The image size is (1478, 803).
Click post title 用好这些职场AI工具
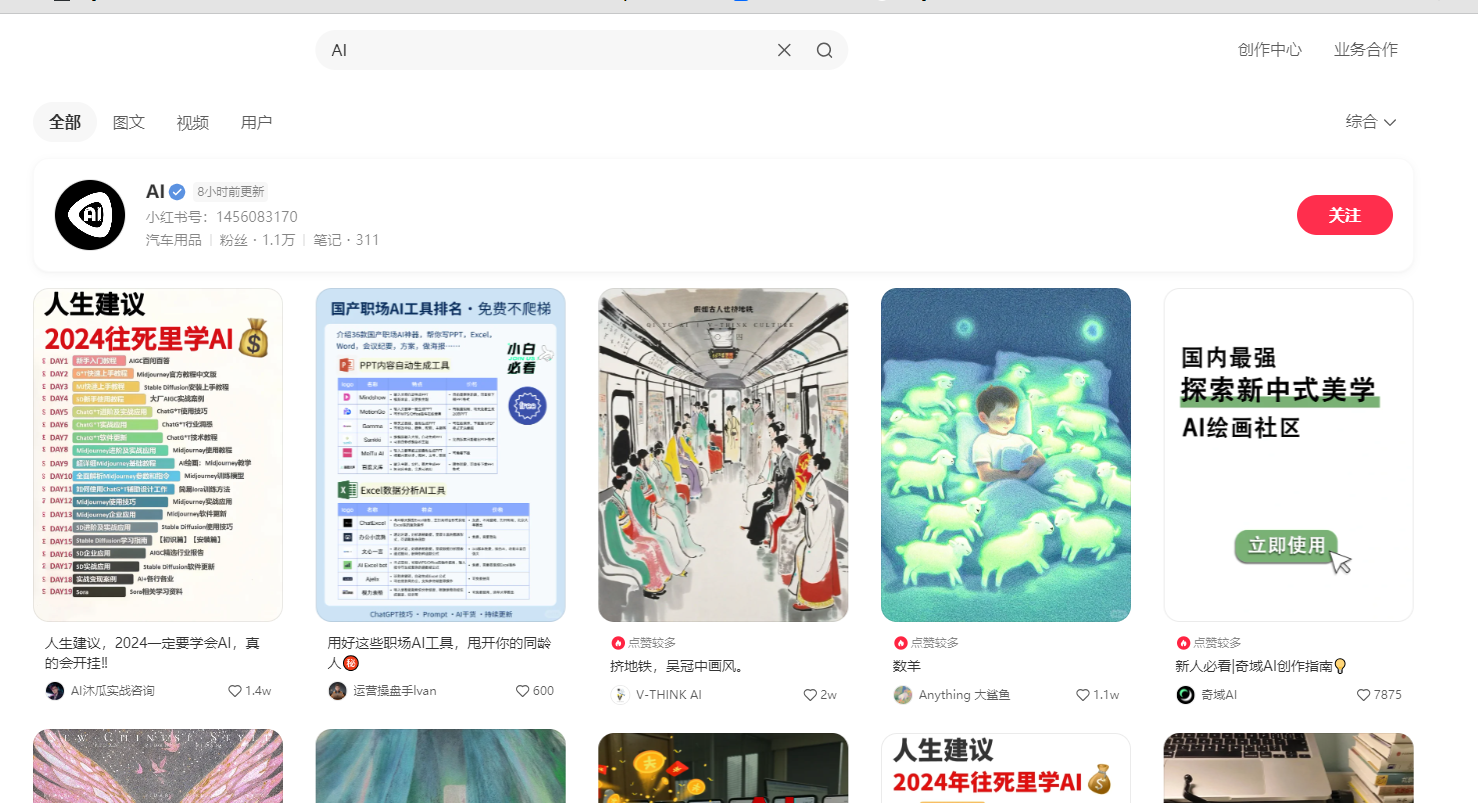(x=439, y=652)
